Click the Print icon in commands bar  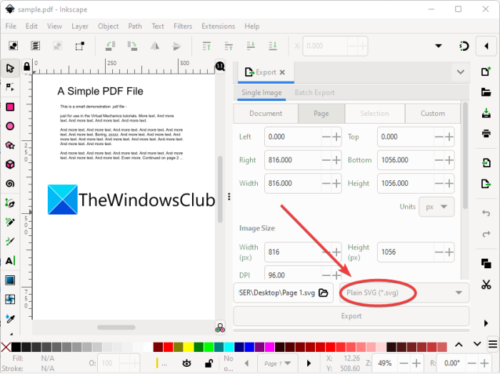pyautogui.click(x=486, y=133)
